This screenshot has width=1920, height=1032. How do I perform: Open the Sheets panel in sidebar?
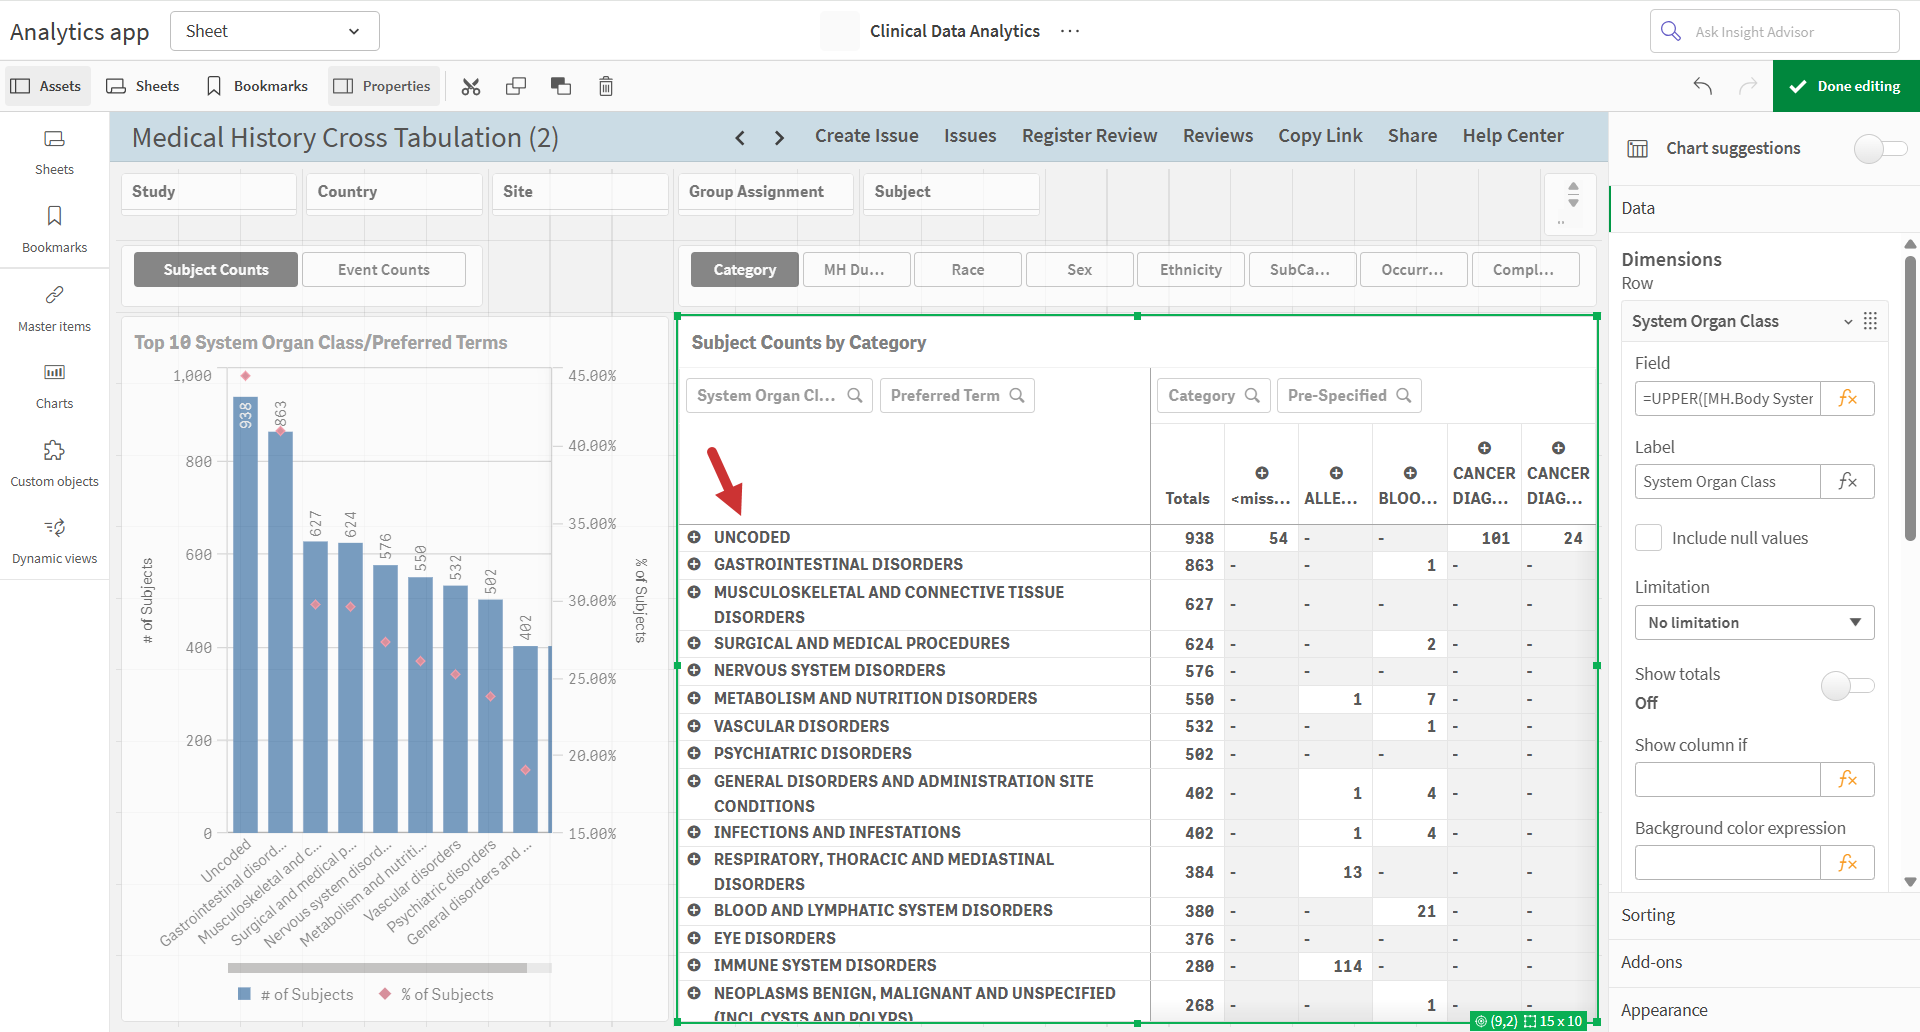tap(54, 152)
